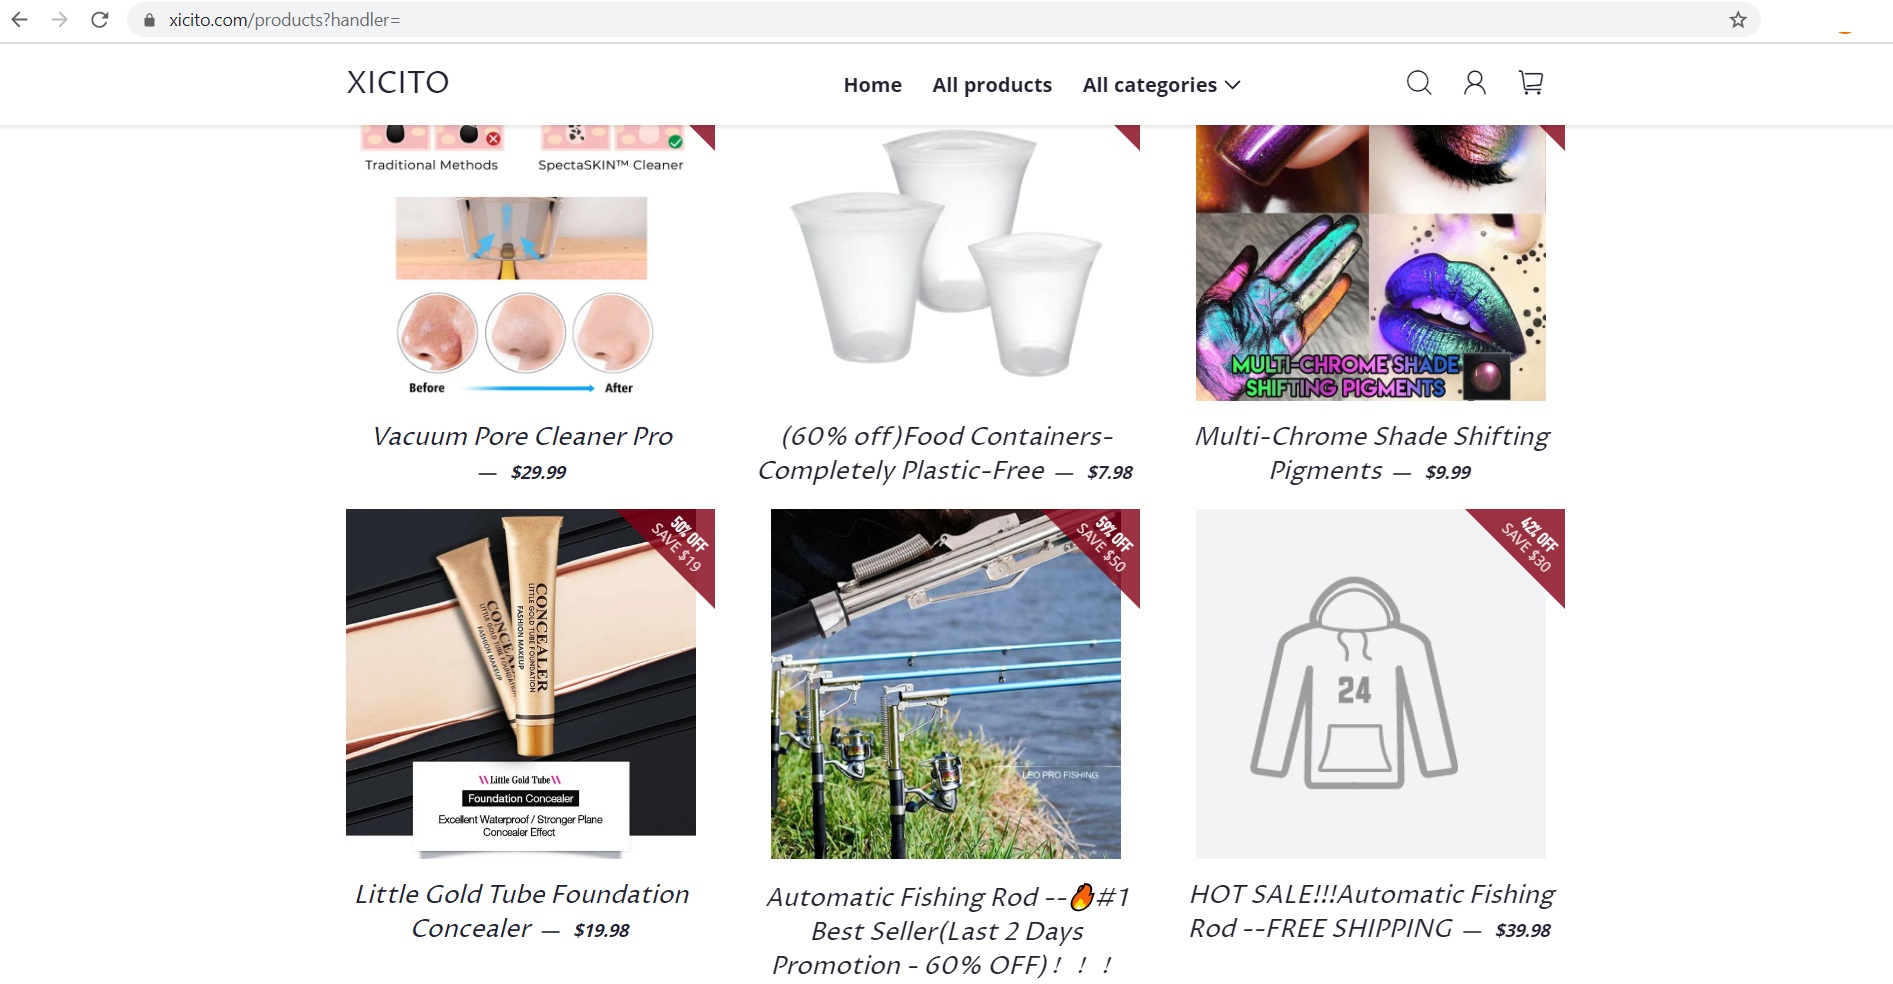Viewport: 1893px width, 984px height.
Task: Open the All products menu item
Action: click(x=992, y=85)
